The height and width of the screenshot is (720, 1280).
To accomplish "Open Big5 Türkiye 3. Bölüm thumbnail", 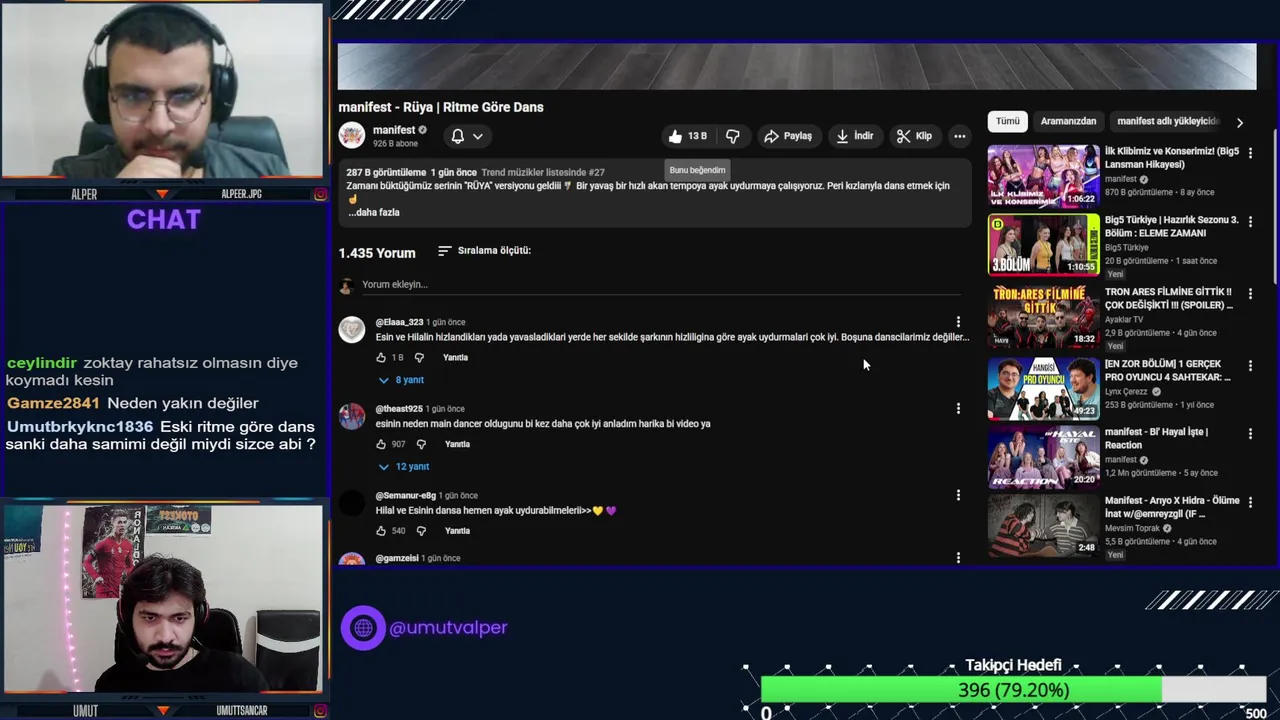I will coord(1043,244).
